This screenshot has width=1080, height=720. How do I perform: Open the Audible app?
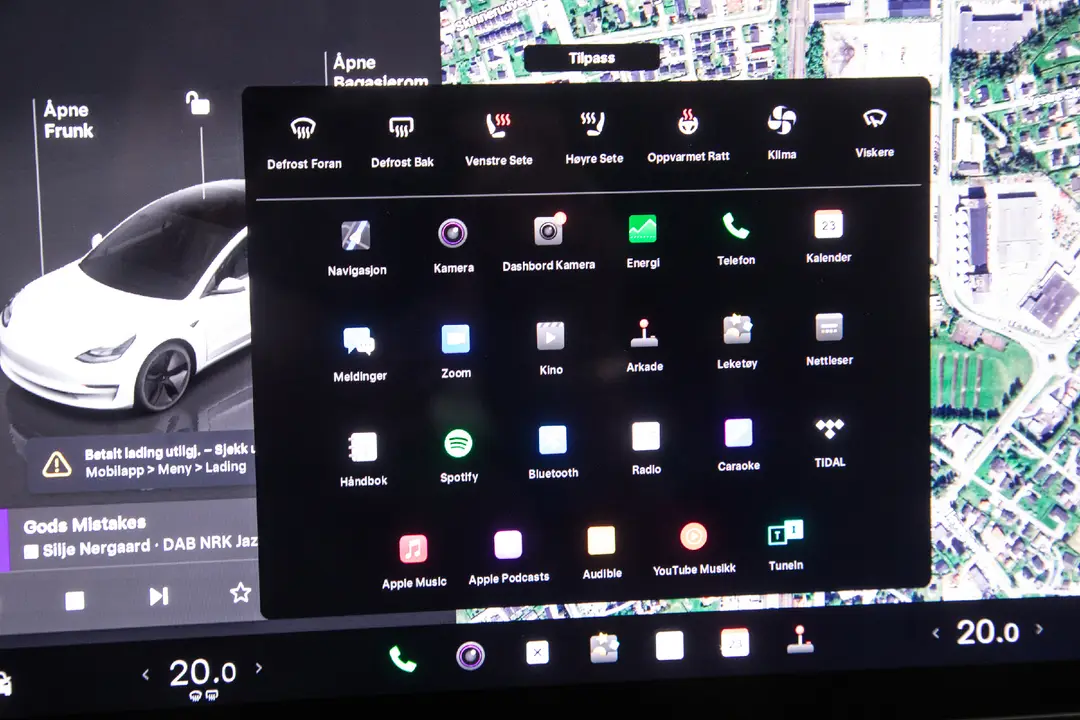pyautogui.click(x=601, y=553)
